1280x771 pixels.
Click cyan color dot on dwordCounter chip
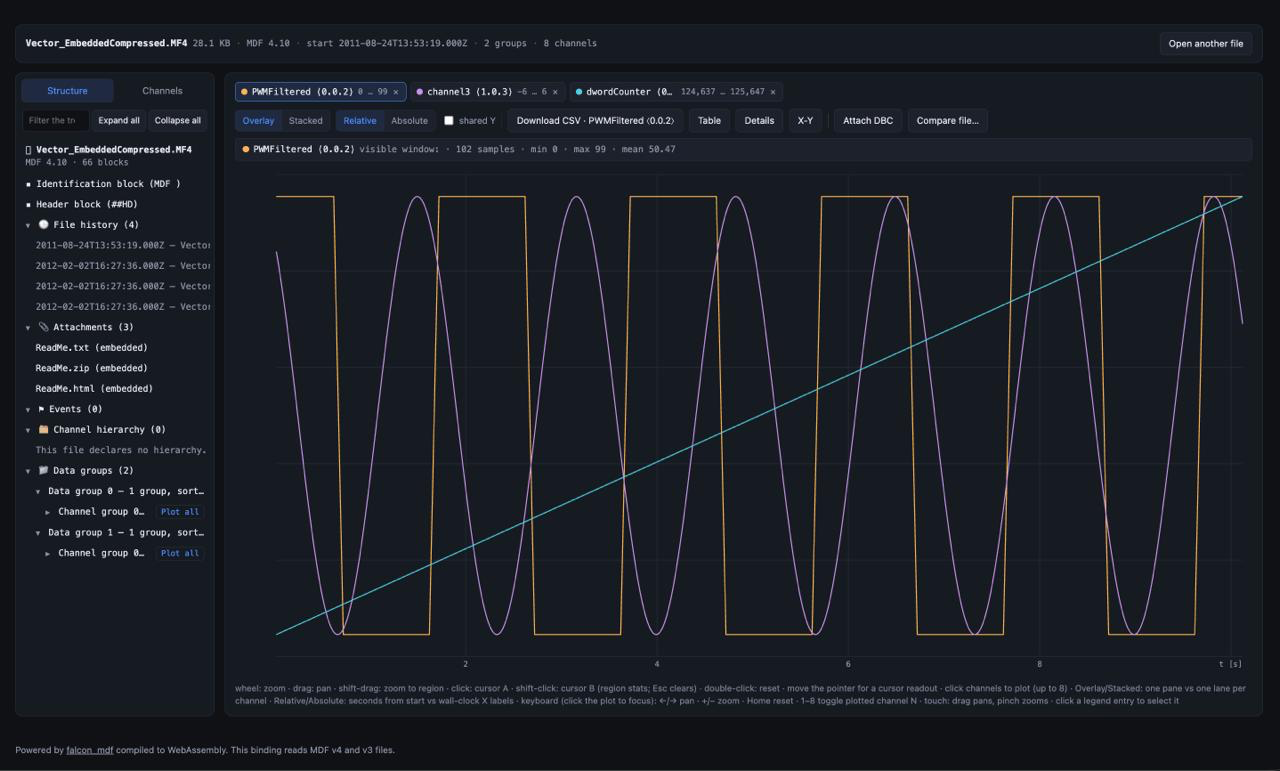[579, 92]
